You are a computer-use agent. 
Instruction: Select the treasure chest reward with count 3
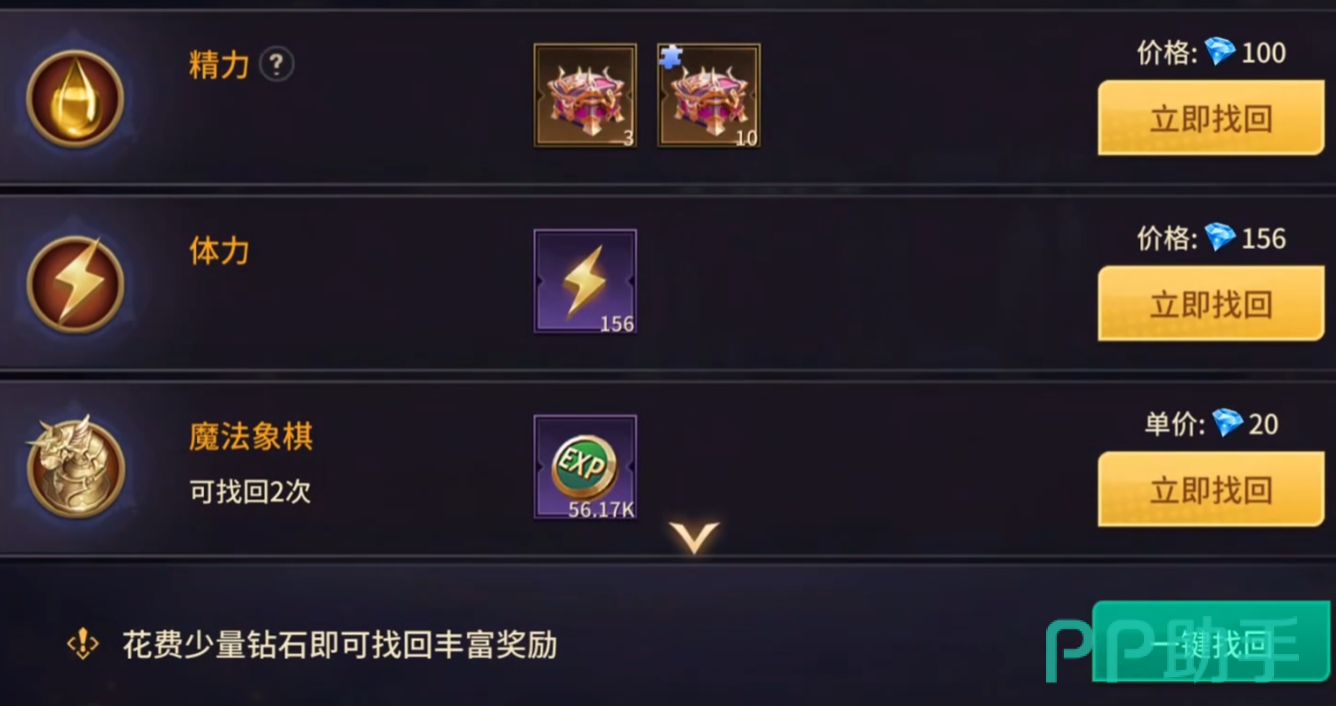[x=585, y=96]
